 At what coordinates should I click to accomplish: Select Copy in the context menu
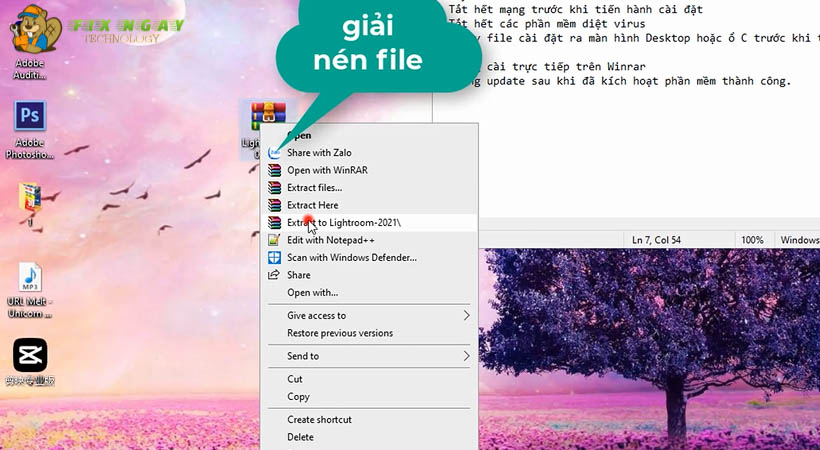298,397
